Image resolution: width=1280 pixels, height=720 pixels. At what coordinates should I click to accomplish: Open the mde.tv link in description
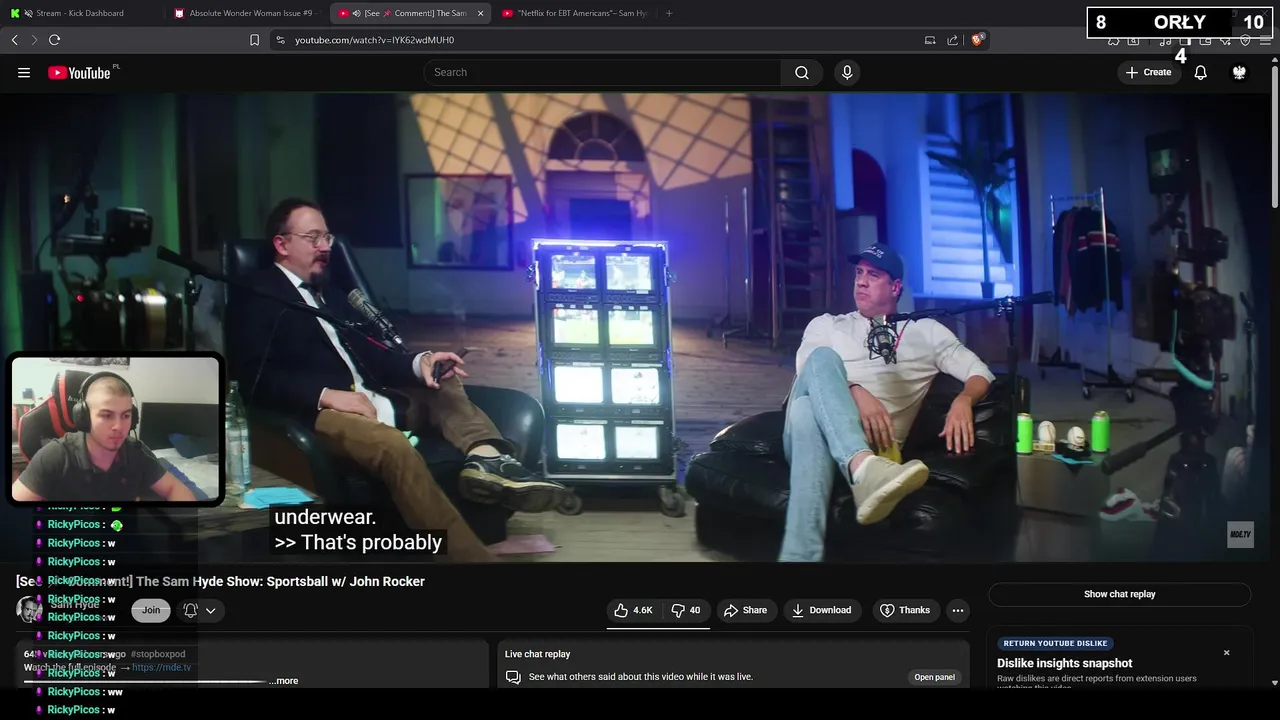161,667
